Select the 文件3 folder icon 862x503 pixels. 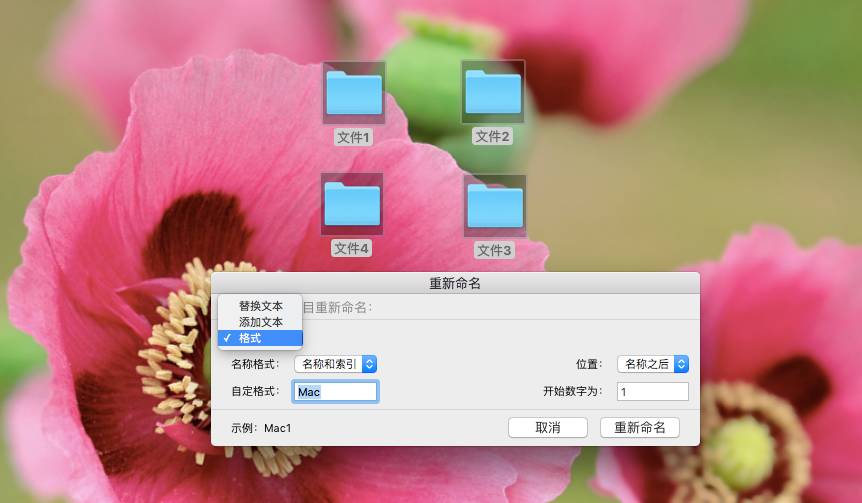[x=493, y=206]
